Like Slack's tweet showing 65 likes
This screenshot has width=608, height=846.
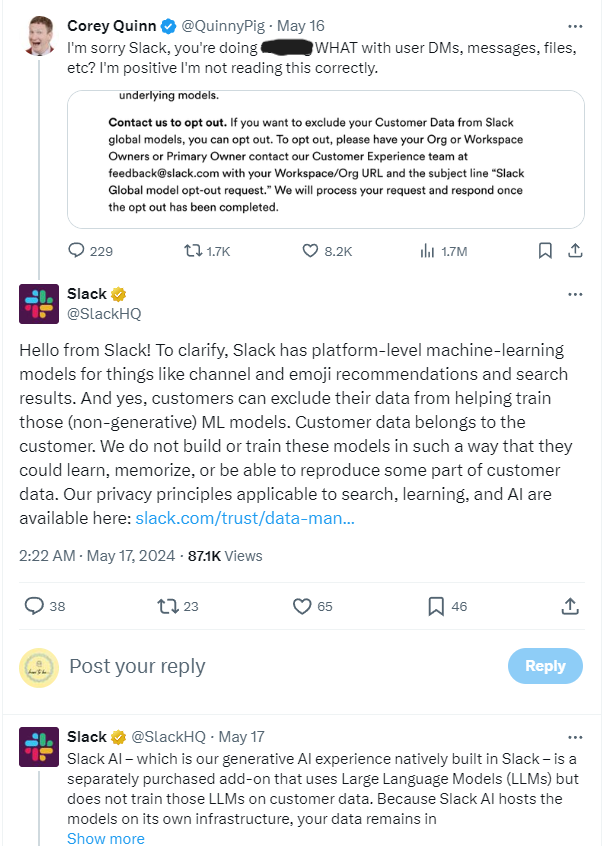312,606
